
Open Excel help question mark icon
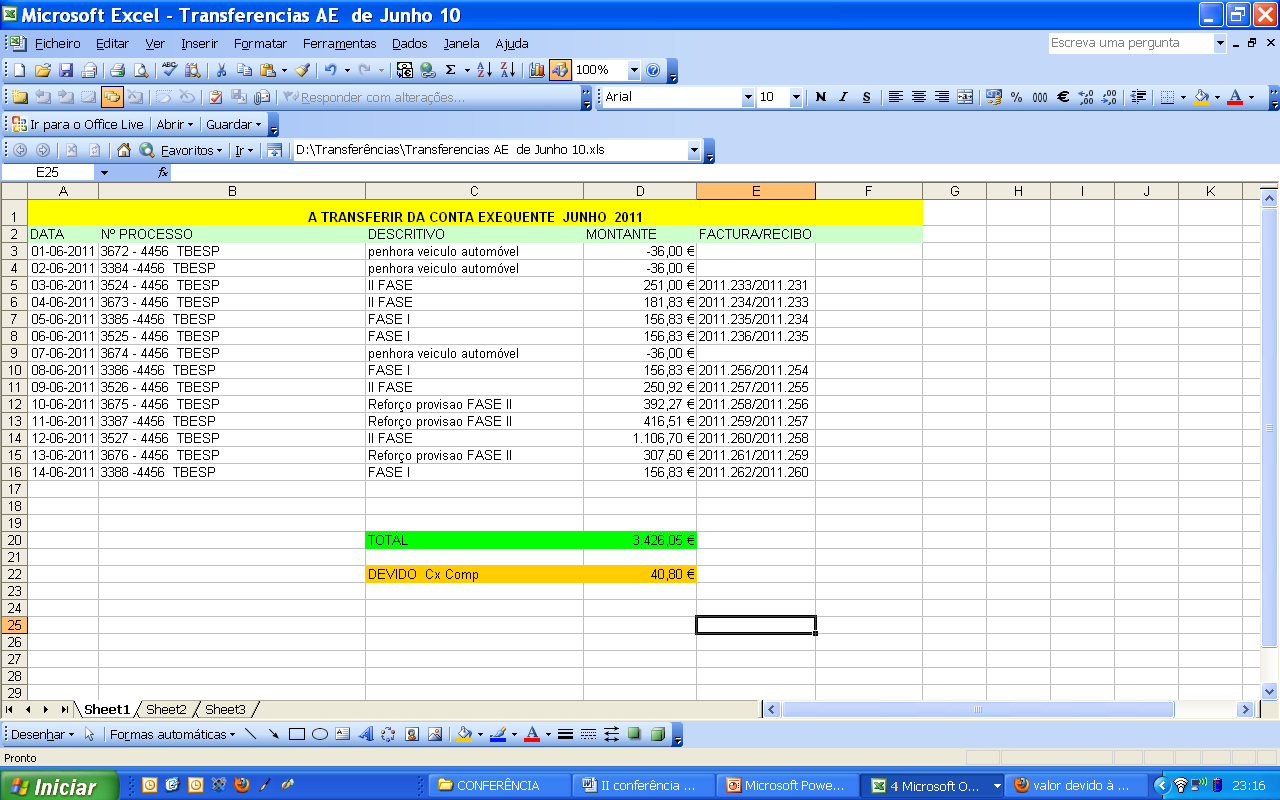[x=653, y=70]
